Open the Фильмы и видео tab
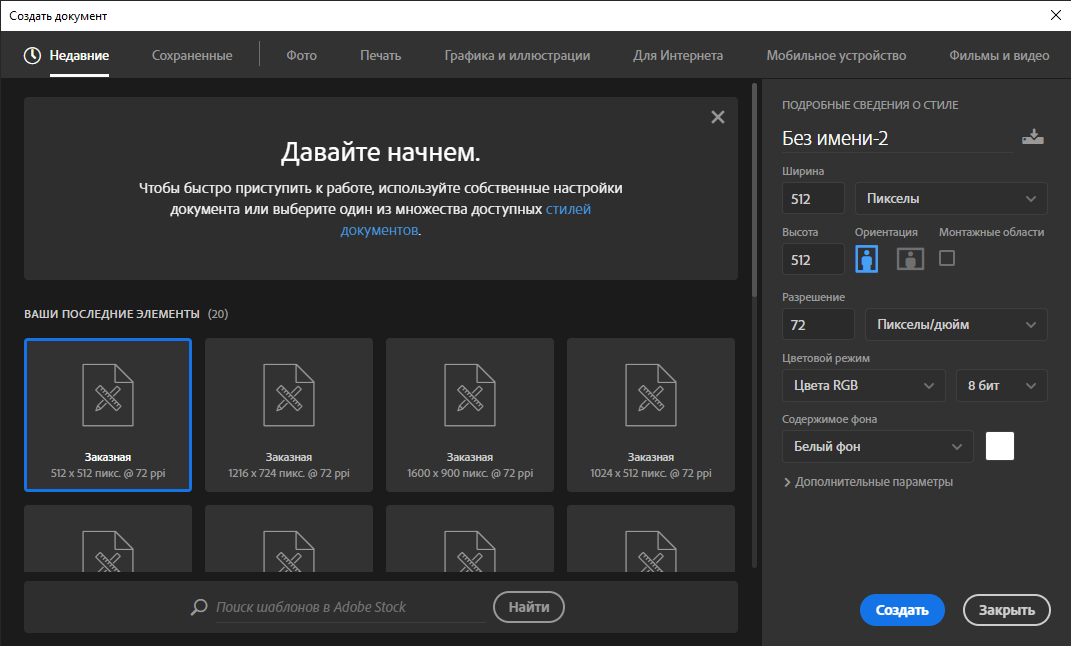 point(999,55)
